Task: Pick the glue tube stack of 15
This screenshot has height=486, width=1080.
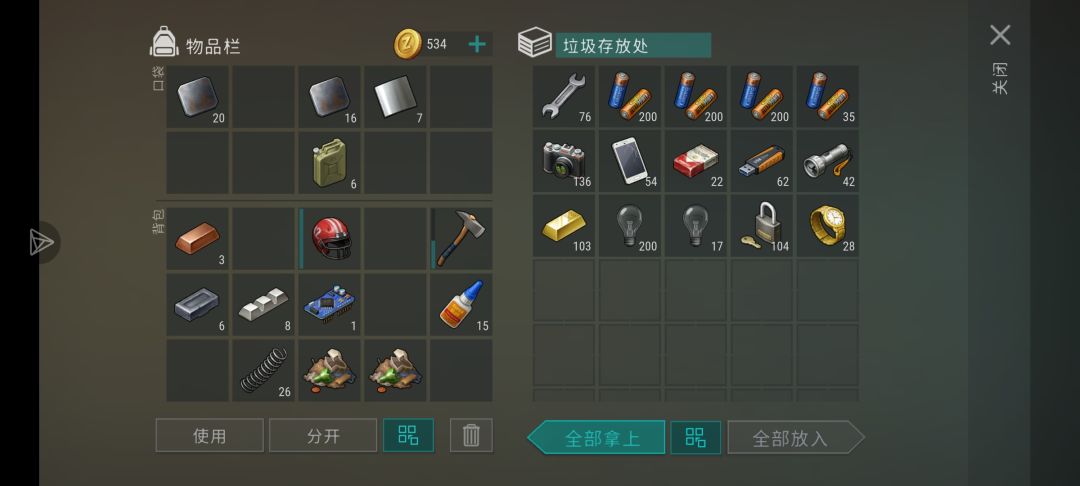Action: pyautogui.click(x=461, y=304)
